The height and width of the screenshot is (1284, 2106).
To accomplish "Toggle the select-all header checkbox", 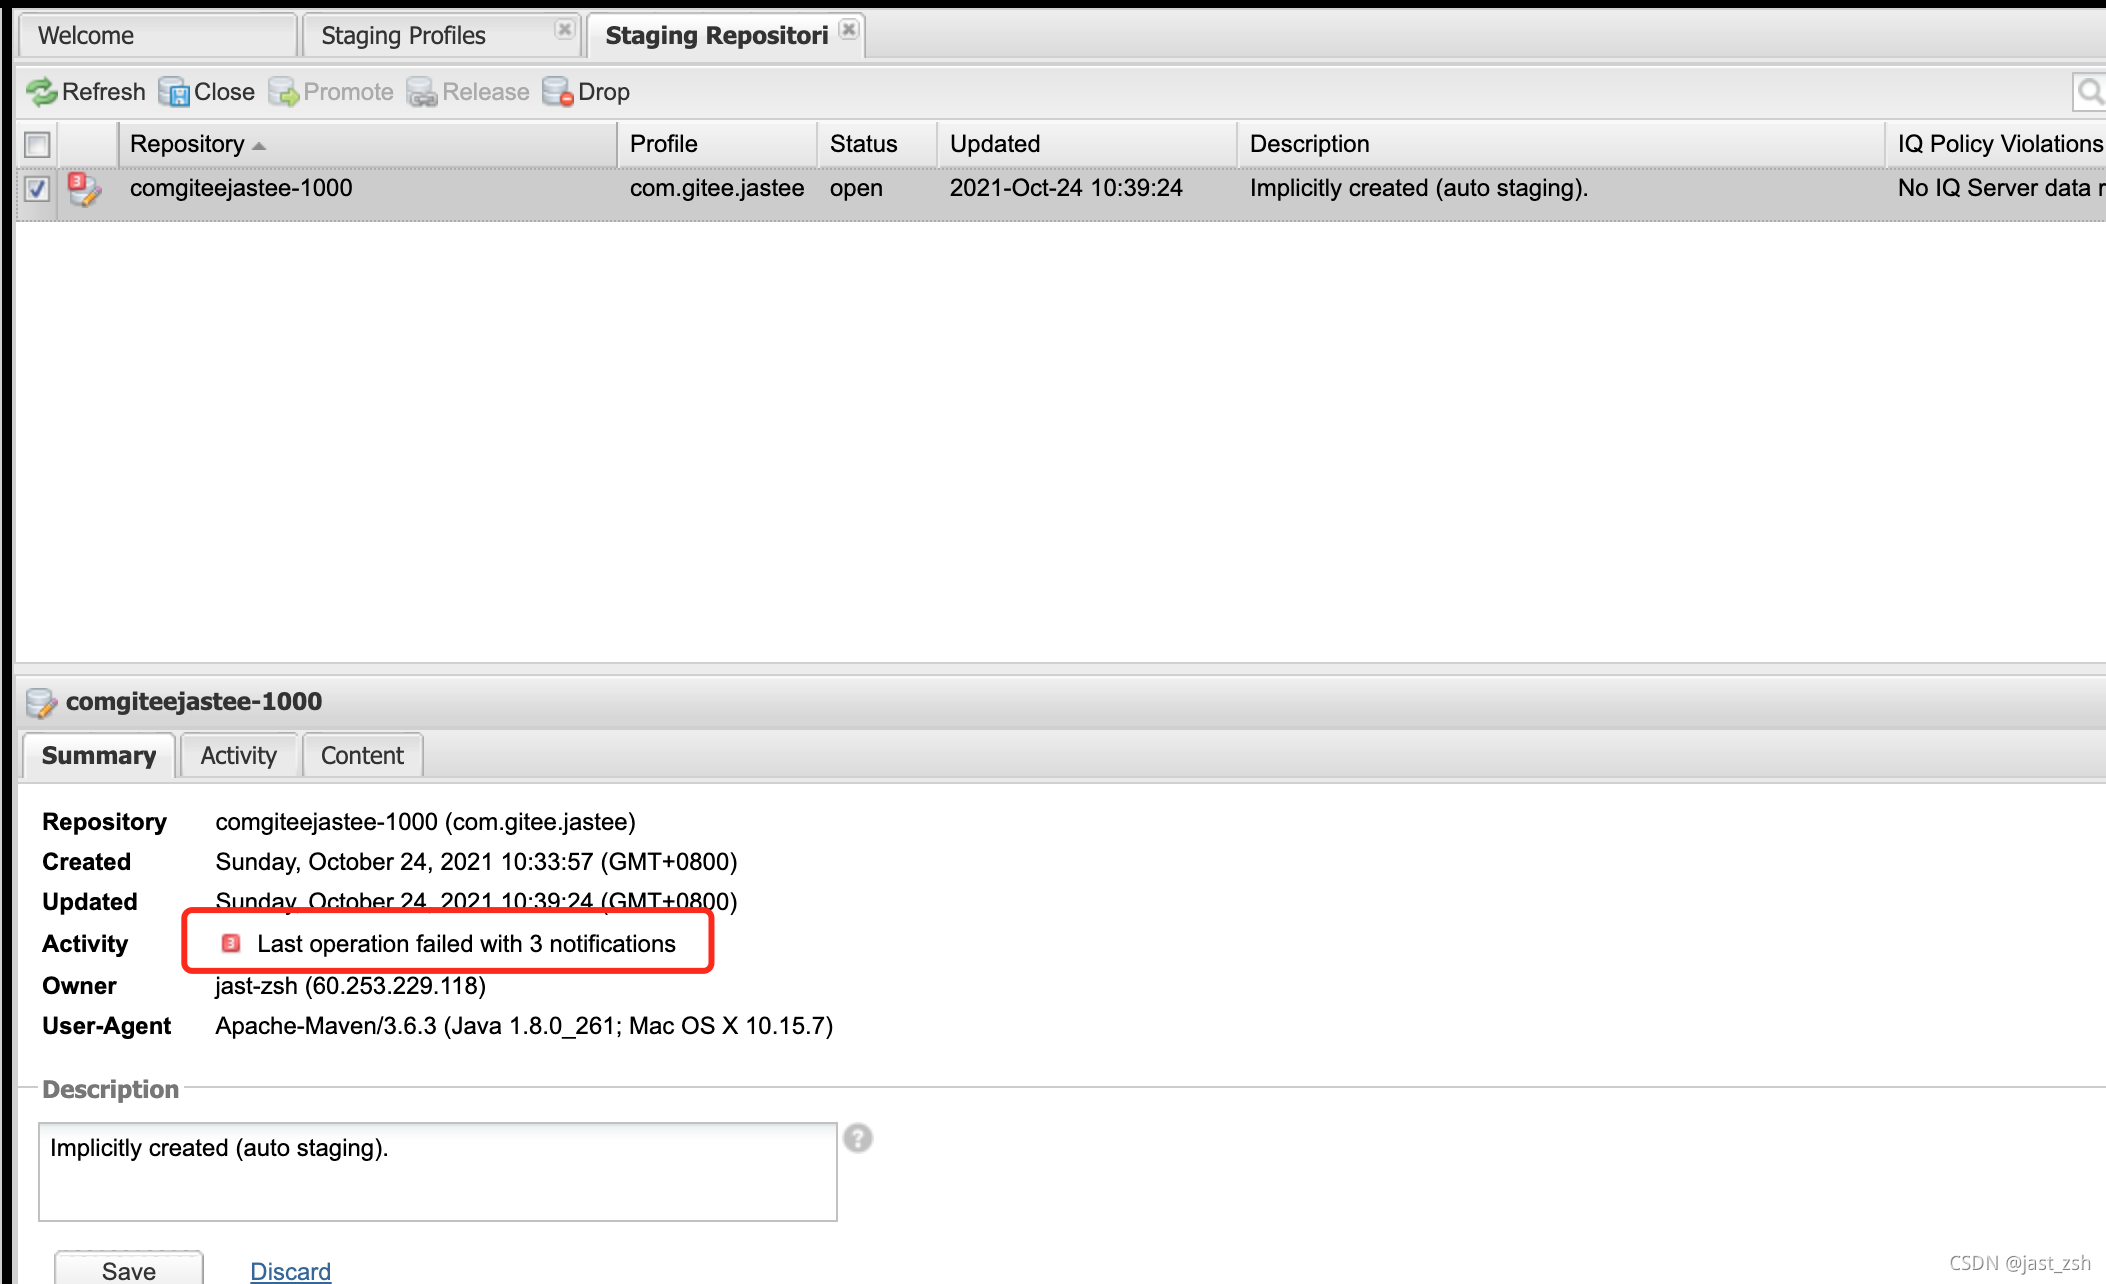I will [x=37, y=144].
